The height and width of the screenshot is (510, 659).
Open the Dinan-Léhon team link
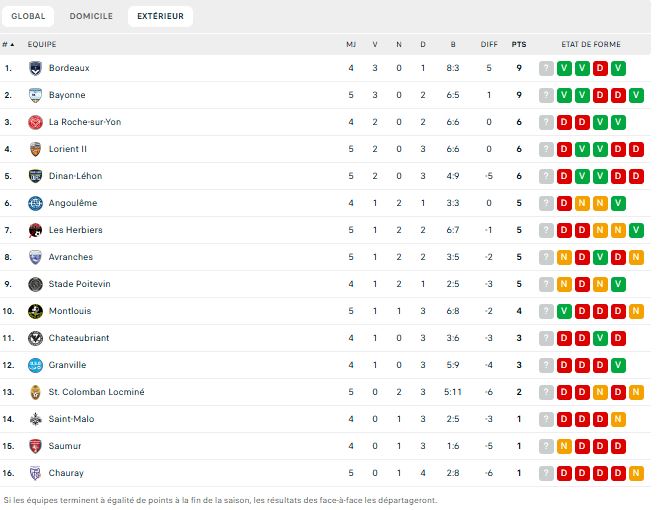(x=75, y=176)
